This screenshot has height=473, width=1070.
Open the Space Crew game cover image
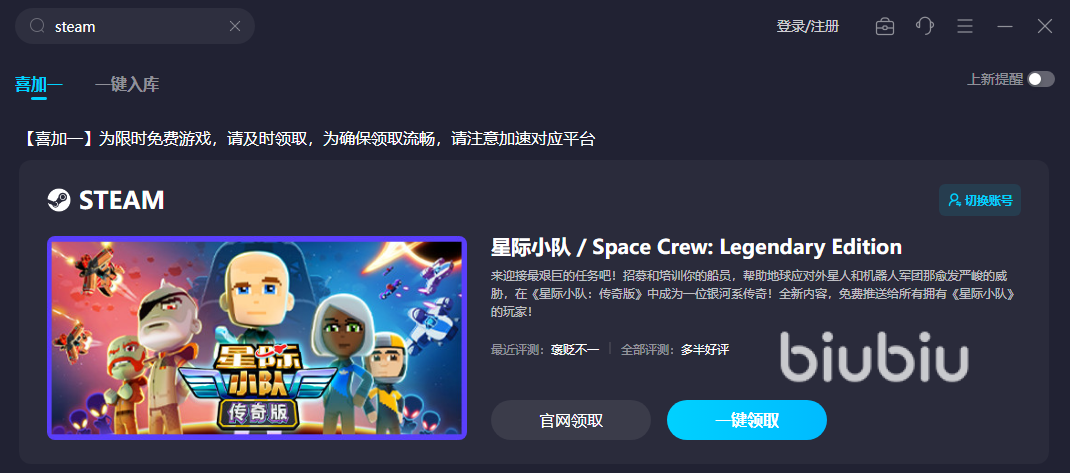[x=257, y=338]
